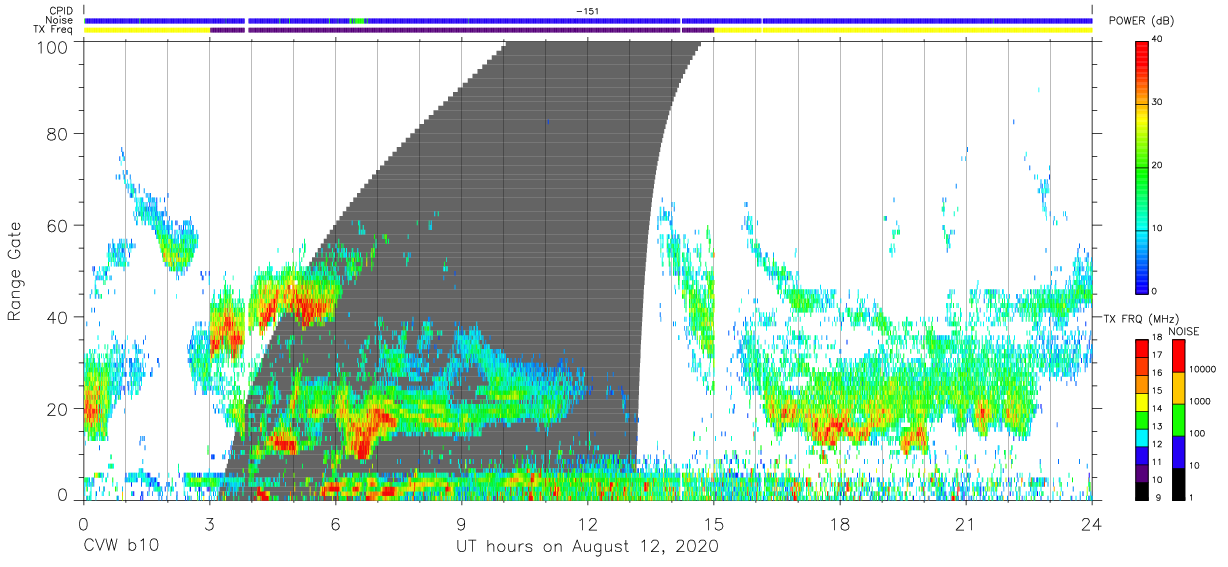Image resolution: width=1228 pixels, height=567 pixels.
Task: Click the 21 tick on the UT hours axis
Action: 966,524
